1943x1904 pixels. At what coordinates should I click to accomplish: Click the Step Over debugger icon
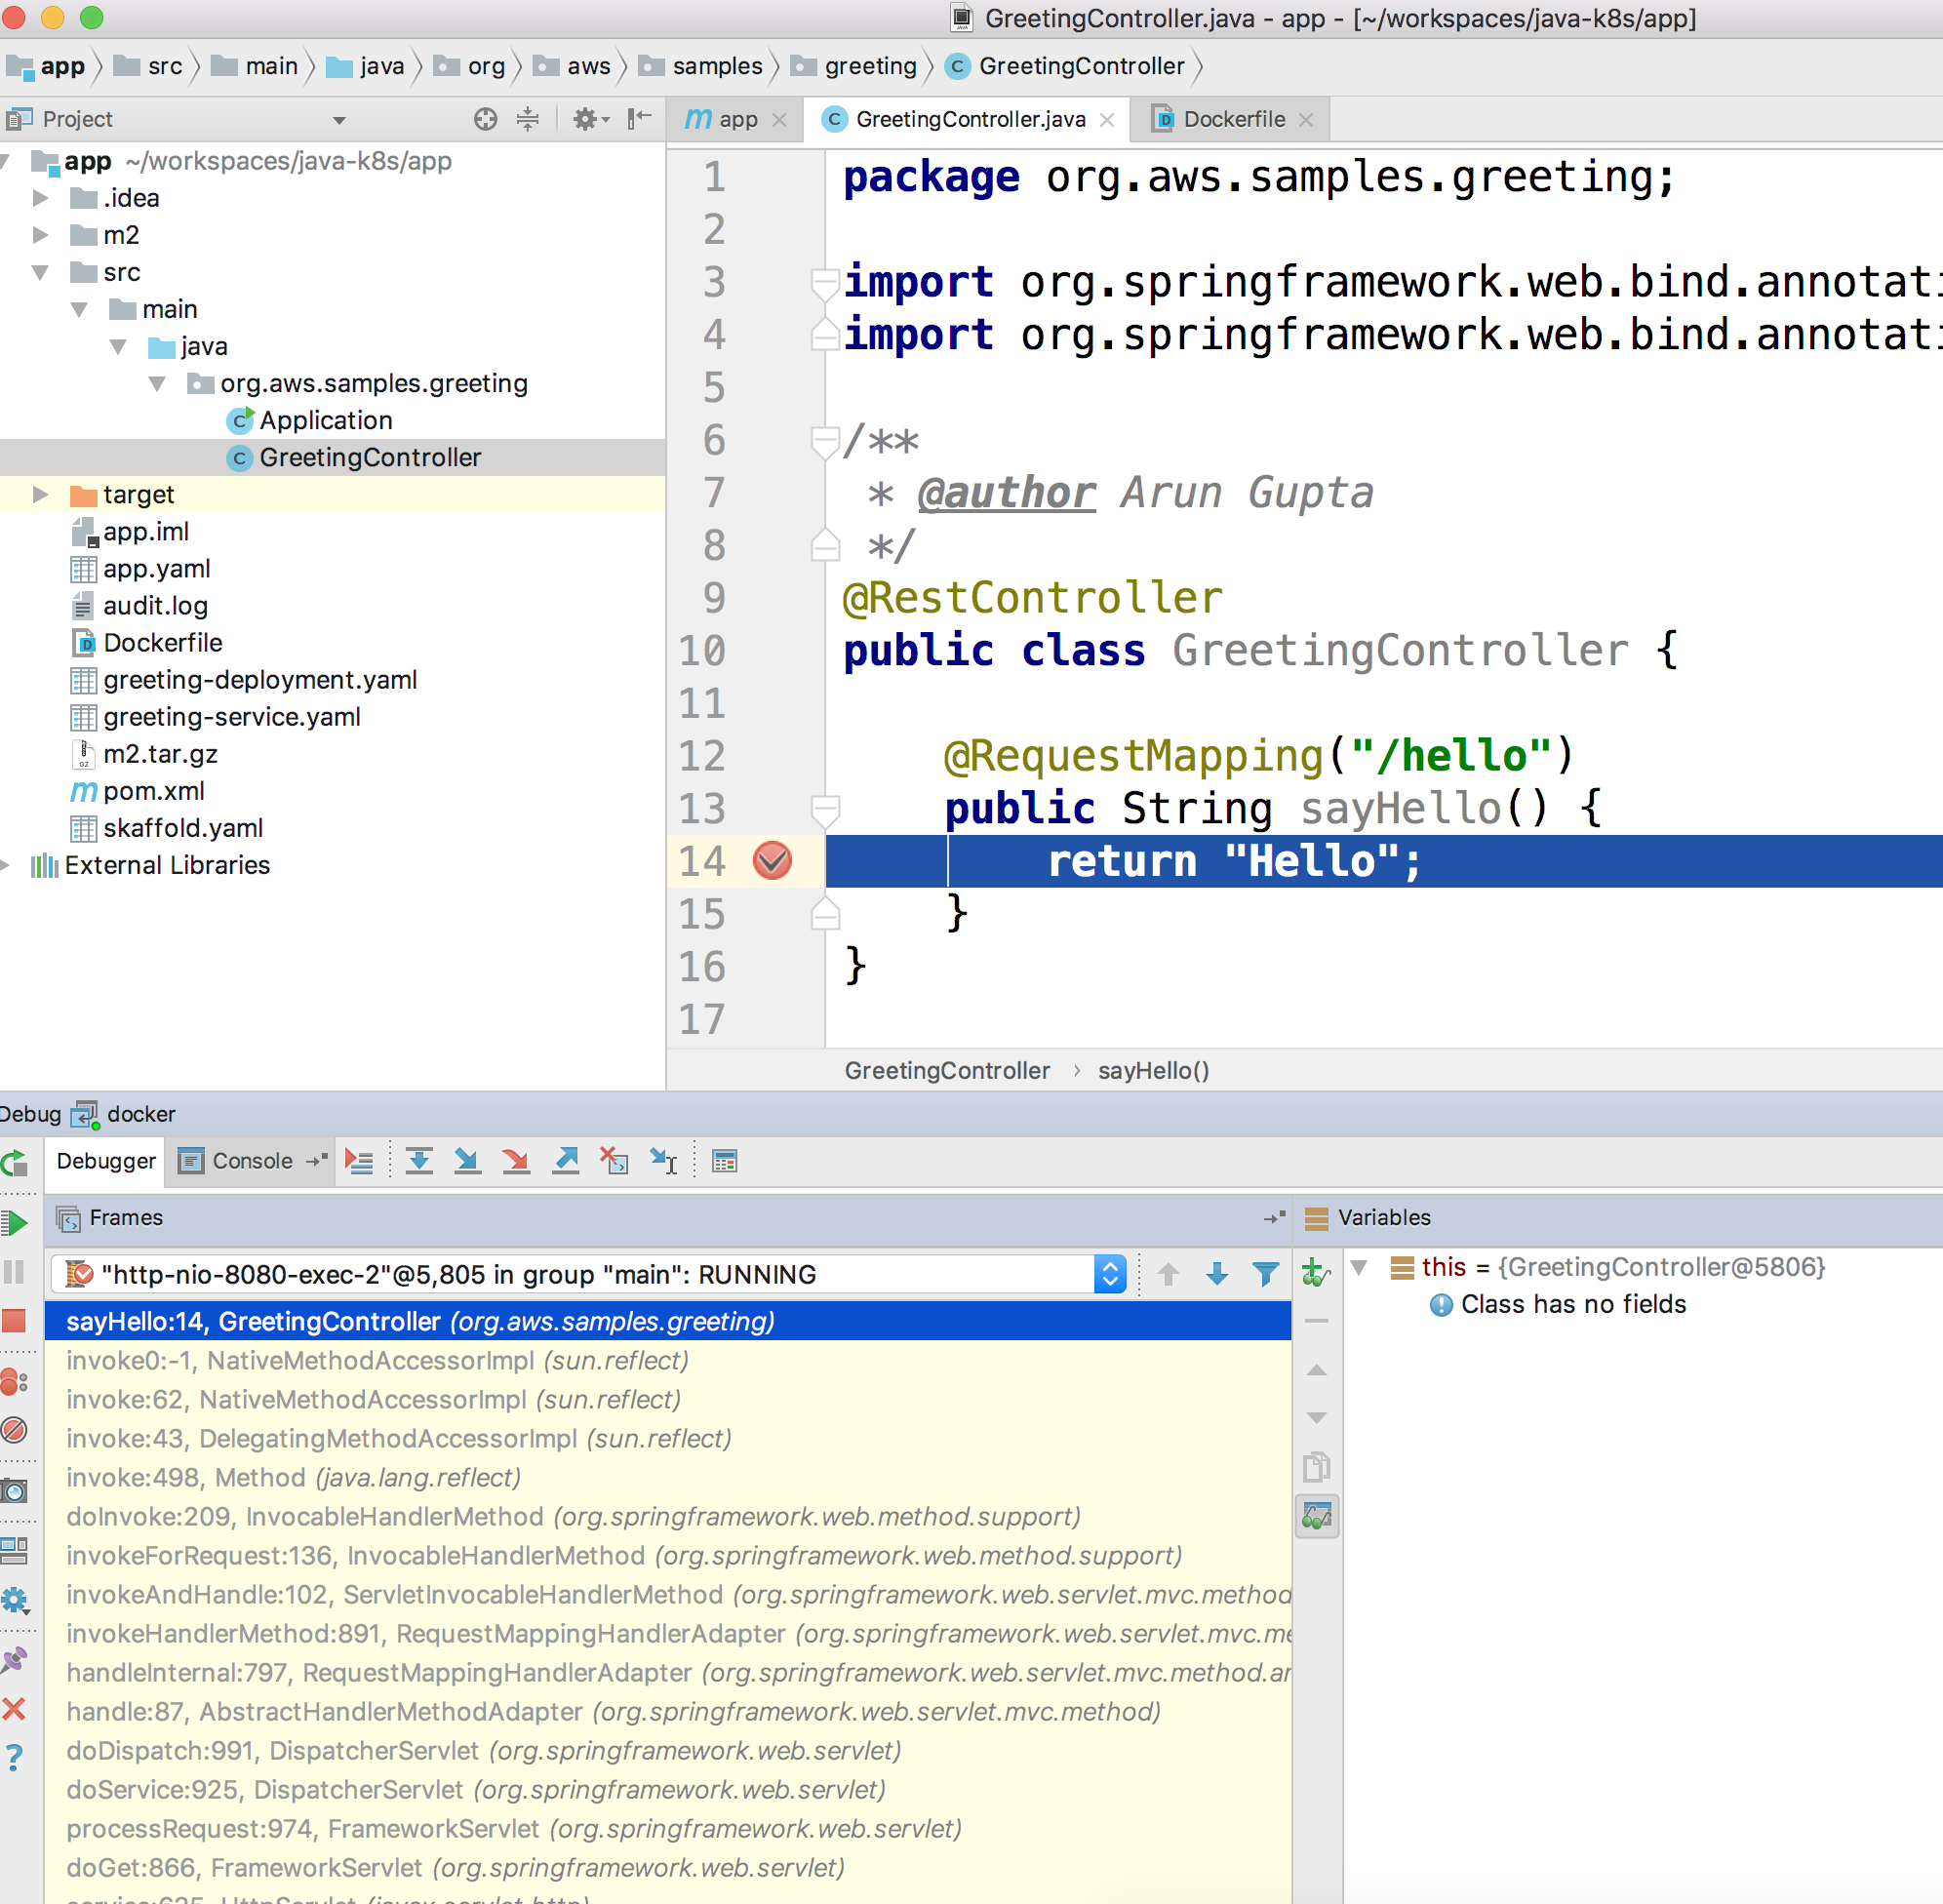coord(419,1161)
